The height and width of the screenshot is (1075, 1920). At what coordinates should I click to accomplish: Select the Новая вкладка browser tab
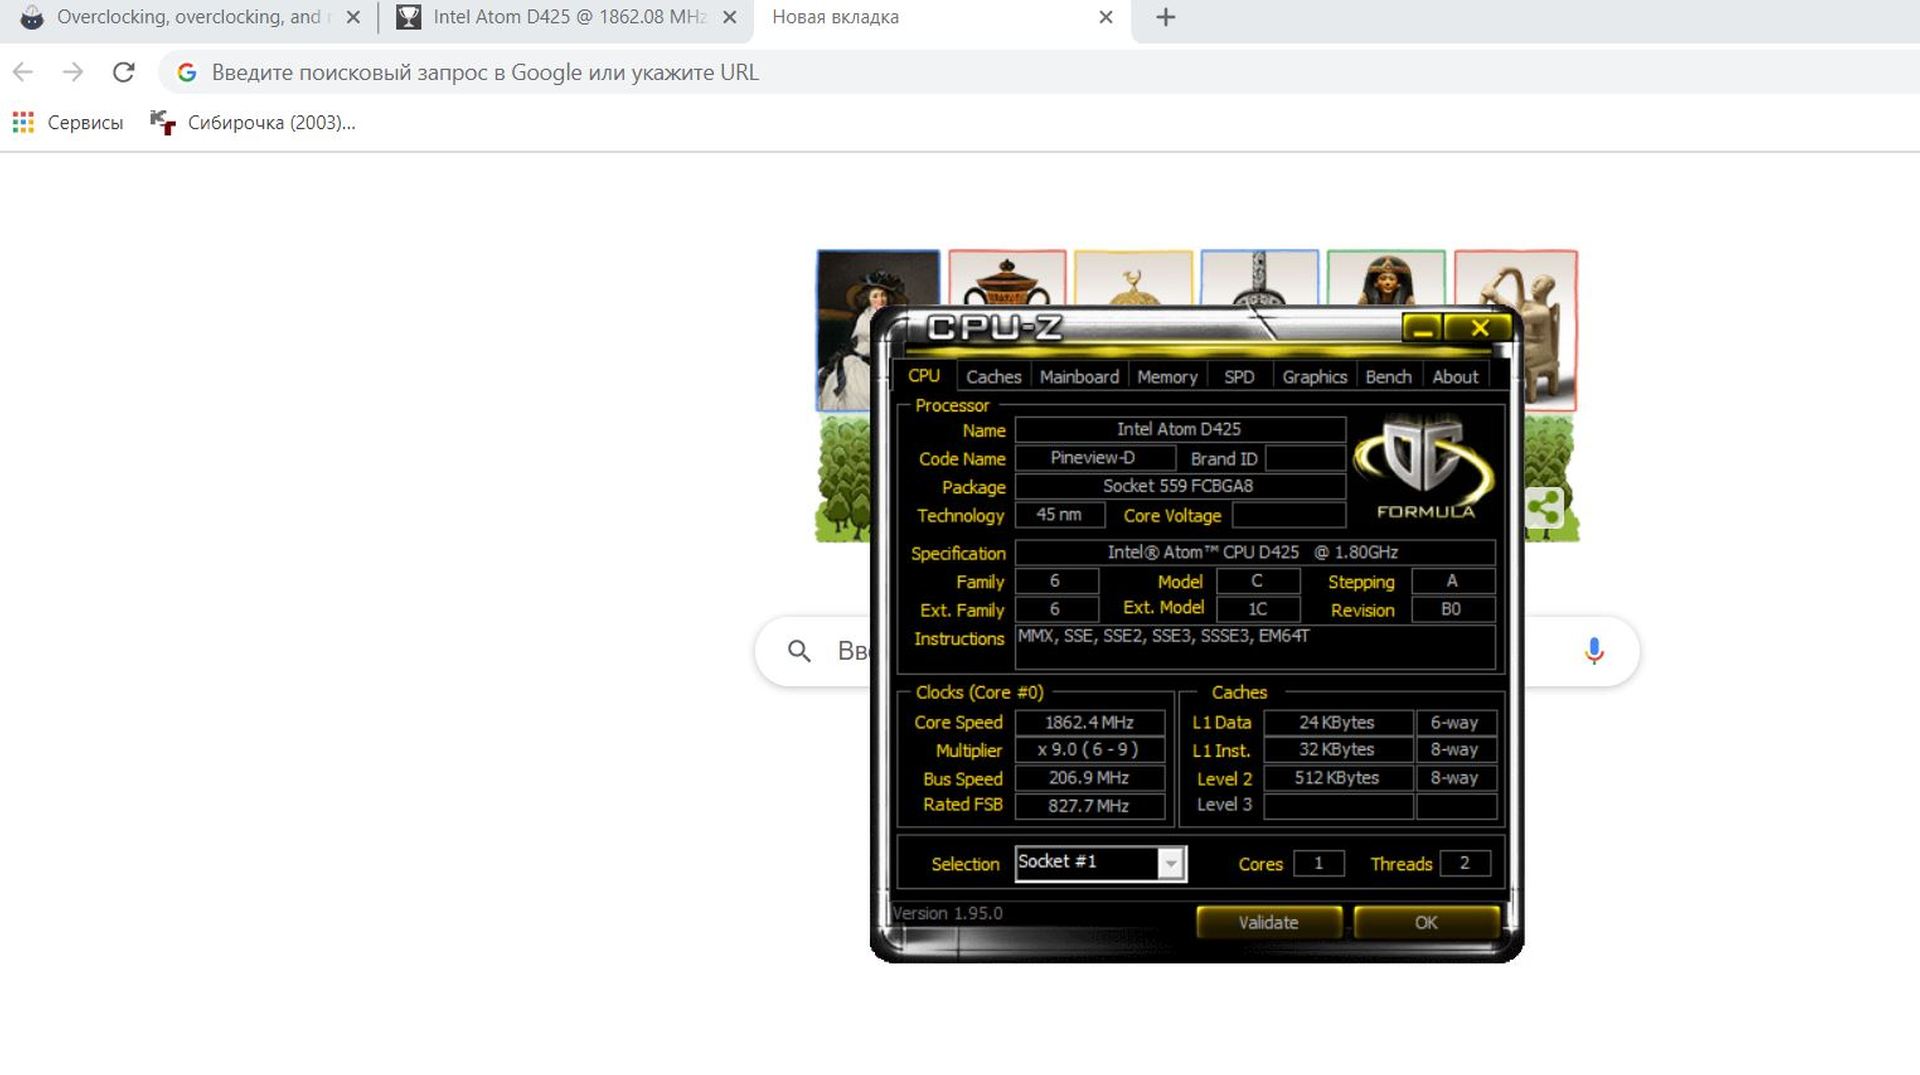point(940,17)
